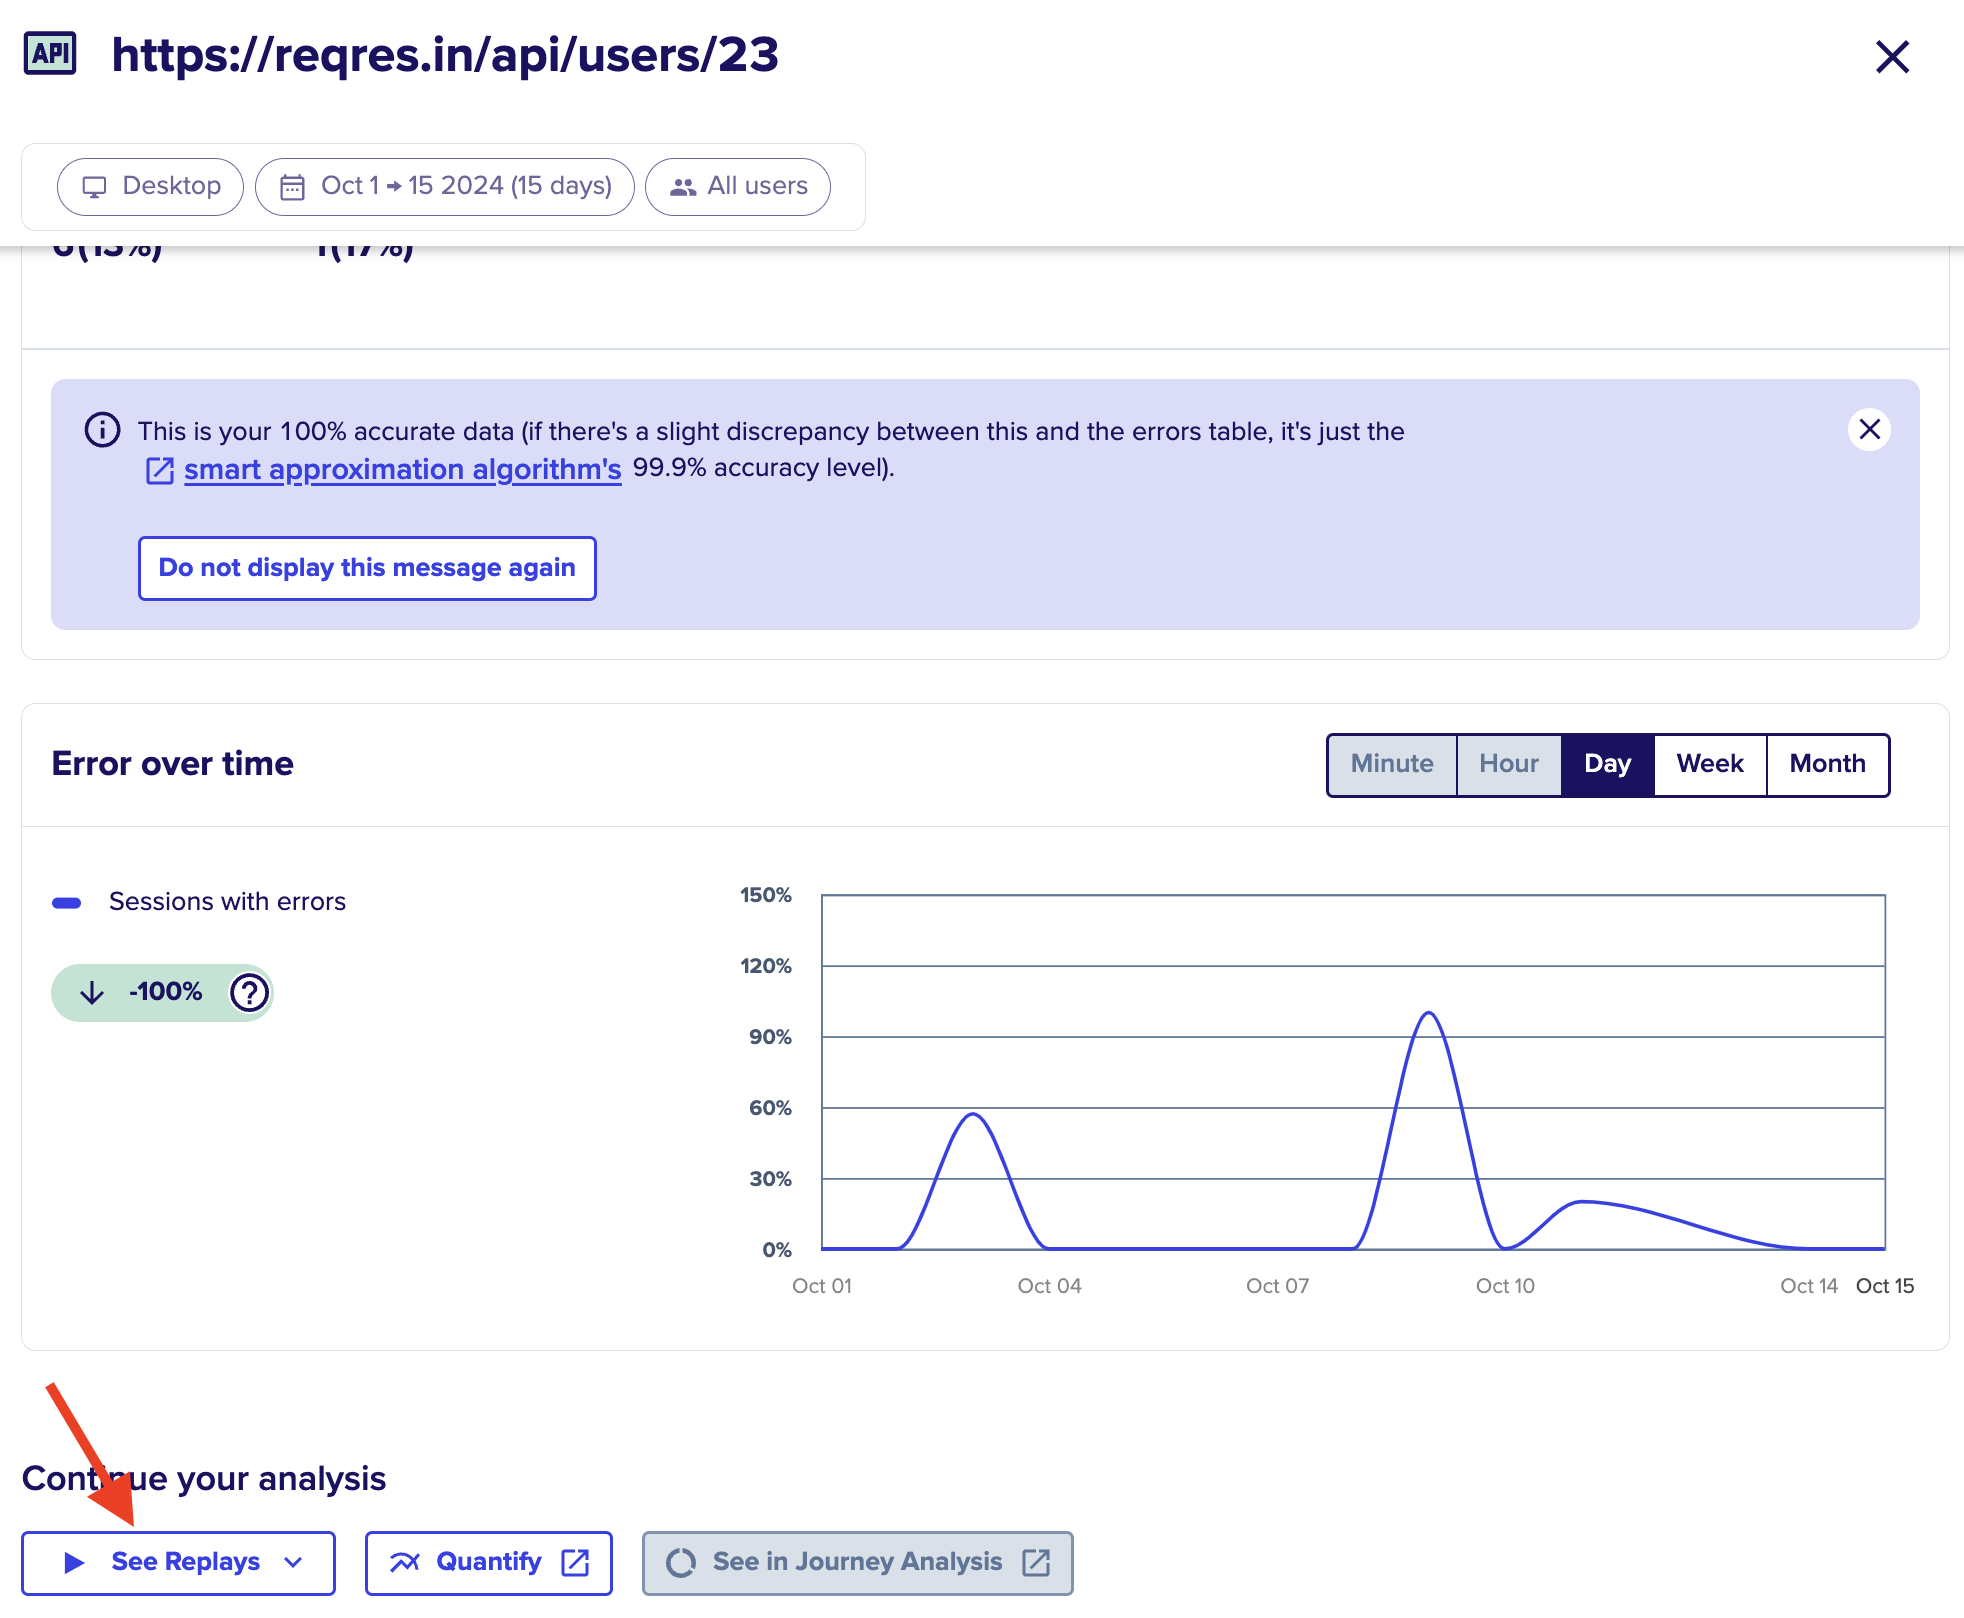
Task: Open the Desktop device filter
Action: pos(150,186)
